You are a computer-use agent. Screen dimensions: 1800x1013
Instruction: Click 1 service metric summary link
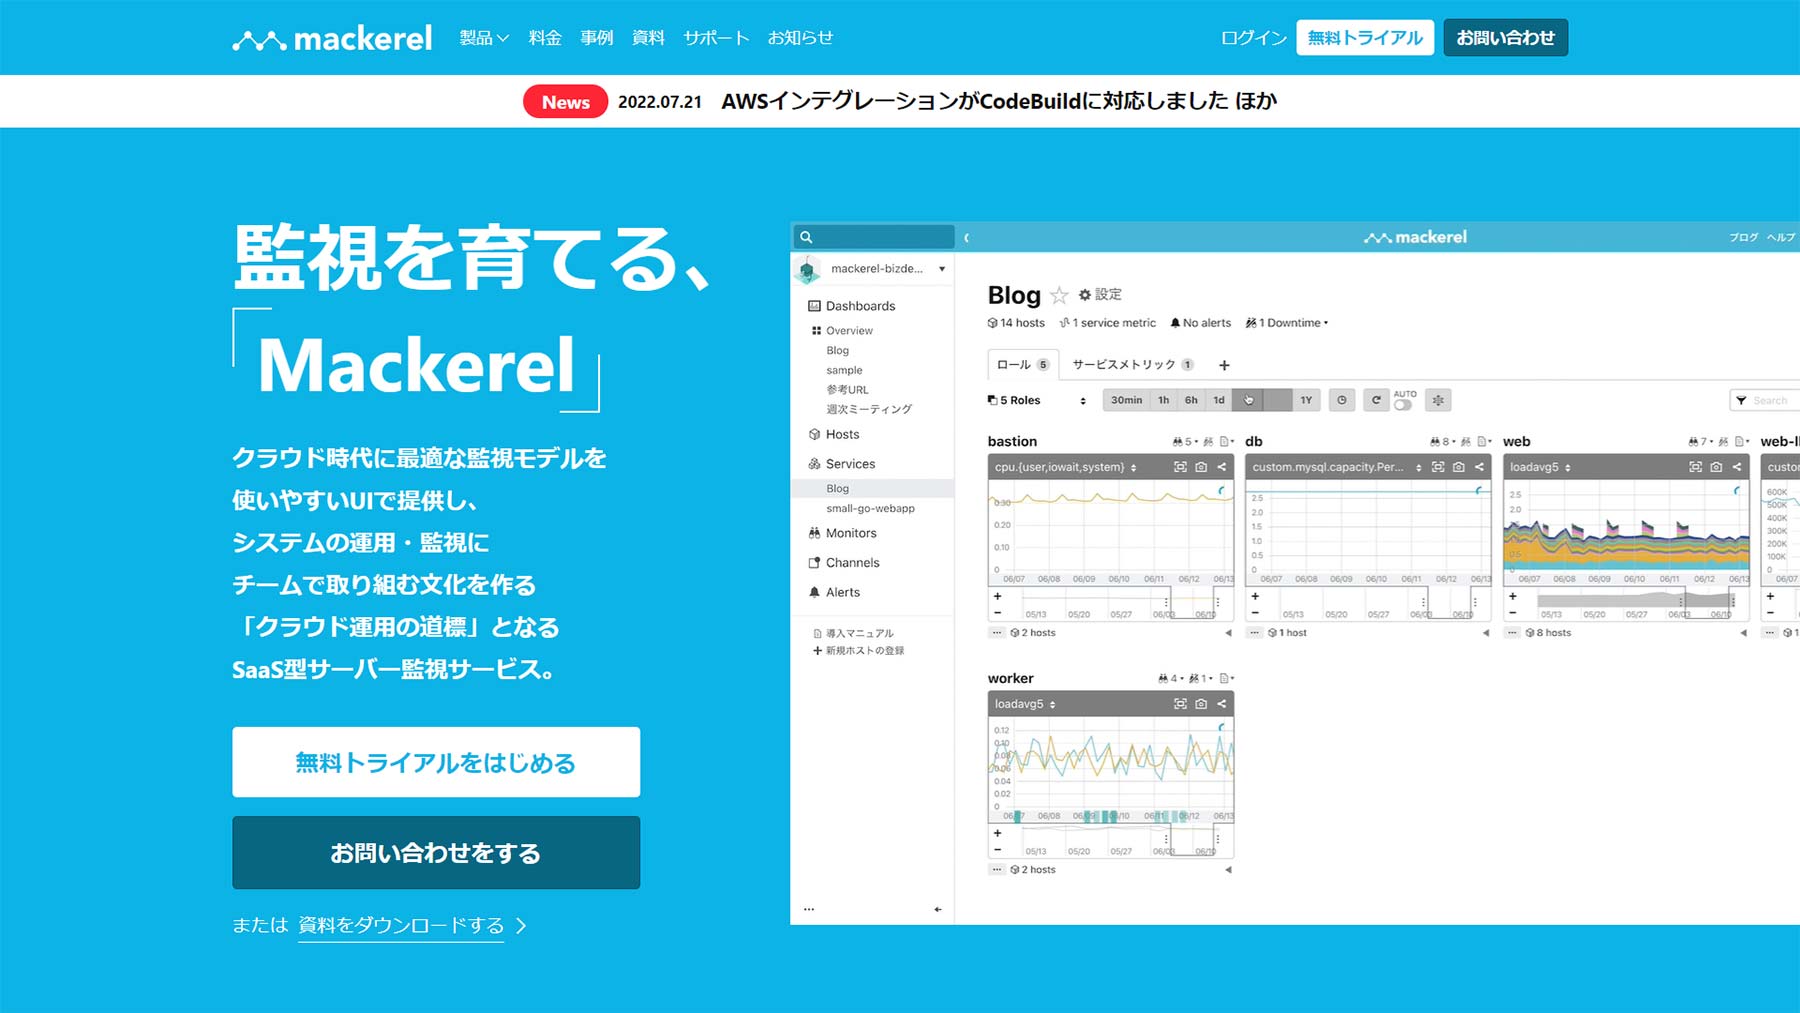coord(1108,323)
